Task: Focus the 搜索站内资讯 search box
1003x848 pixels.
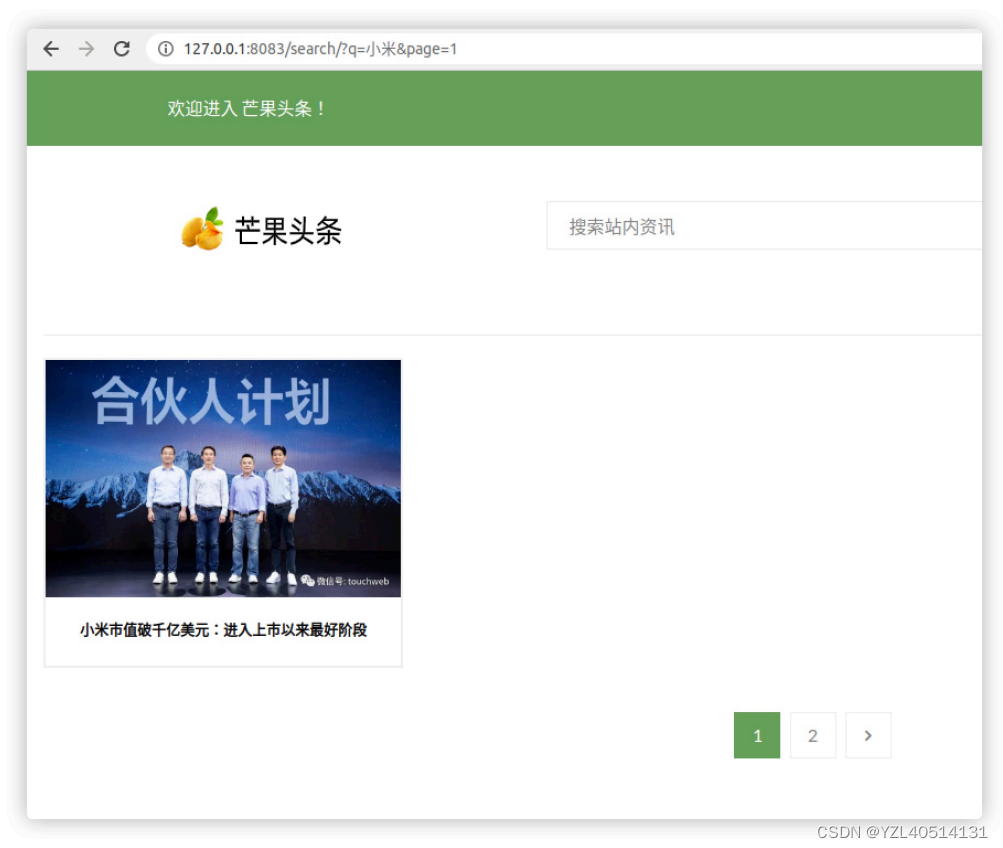Action: (764, 226)
